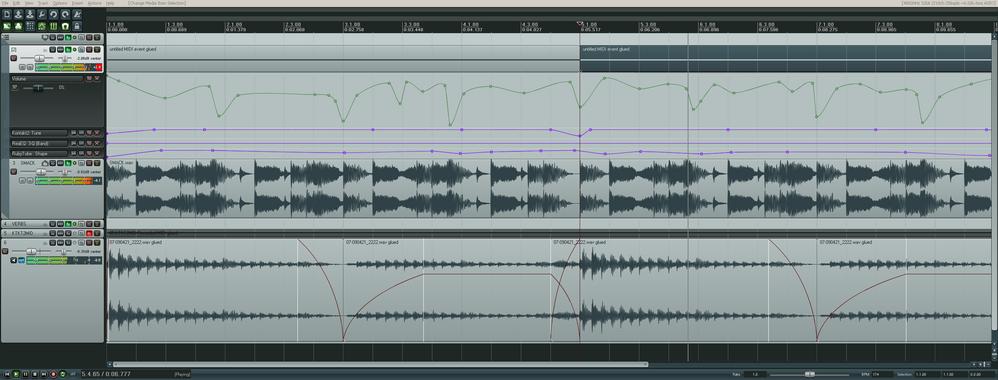Open the I/O routing button on SMACK track
The image size is (998, 380).
52,163
